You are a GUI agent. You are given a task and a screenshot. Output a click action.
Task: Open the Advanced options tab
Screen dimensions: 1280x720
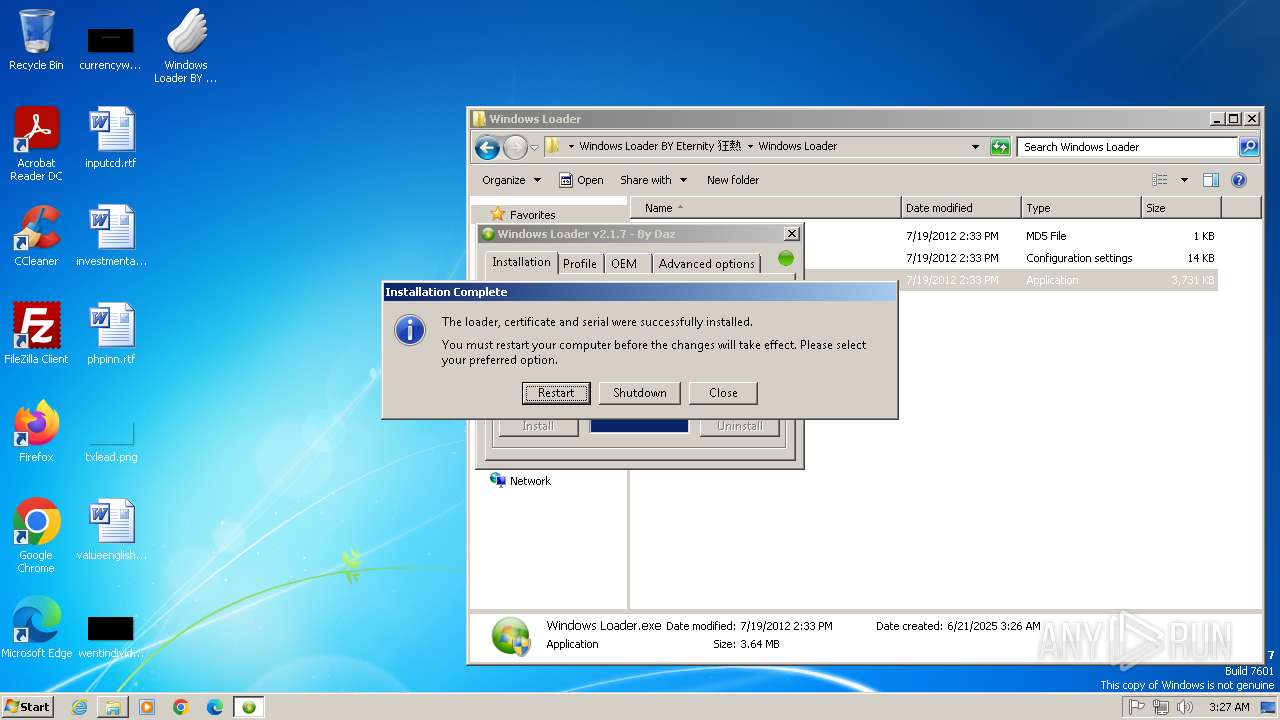(707, 264)
